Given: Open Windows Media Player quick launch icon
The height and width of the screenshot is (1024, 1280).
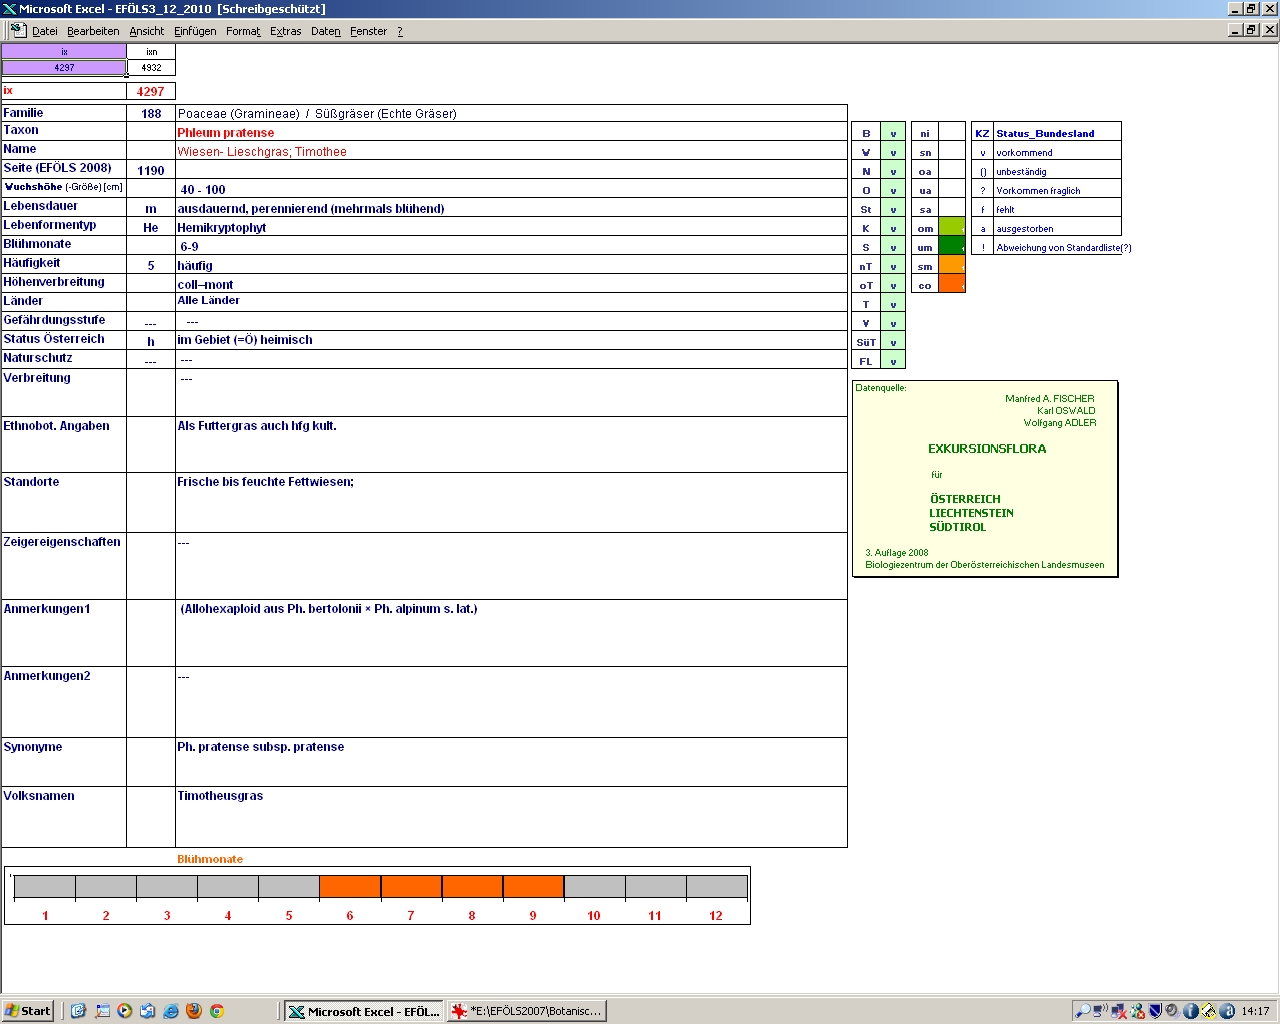Looking at the screenshot, I should pyautogui.click(x=125, y=1011).
